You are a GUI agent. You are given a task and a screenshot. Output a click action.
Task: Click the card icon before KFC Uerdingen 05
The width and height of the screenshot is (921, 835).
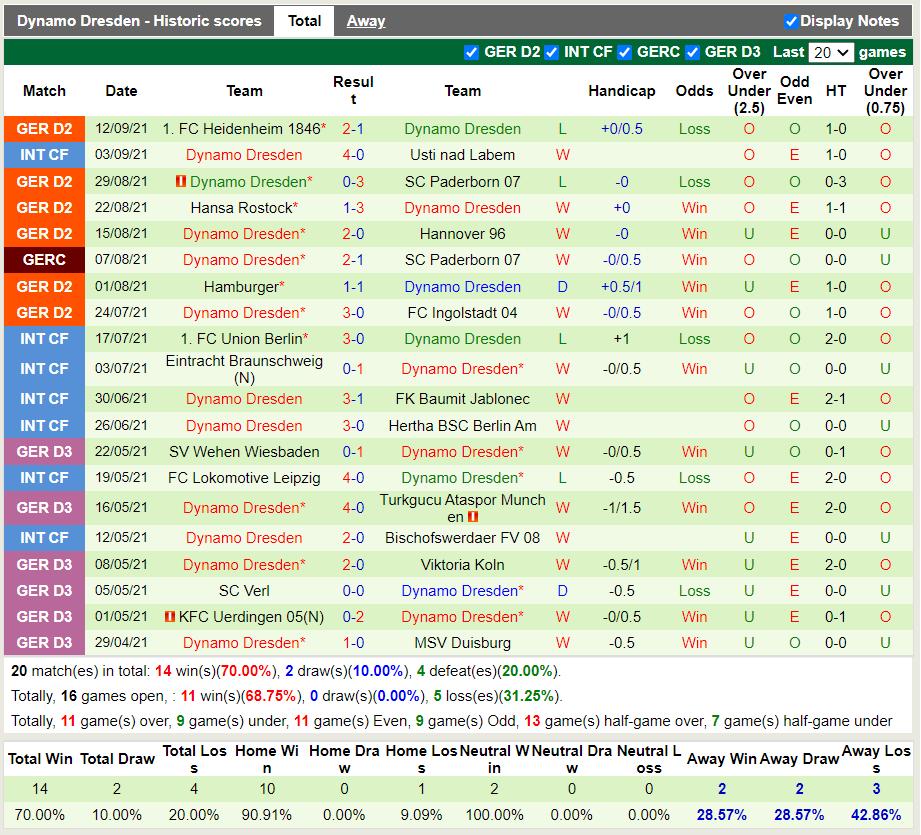pyautogui.click(x=170, y=617)
